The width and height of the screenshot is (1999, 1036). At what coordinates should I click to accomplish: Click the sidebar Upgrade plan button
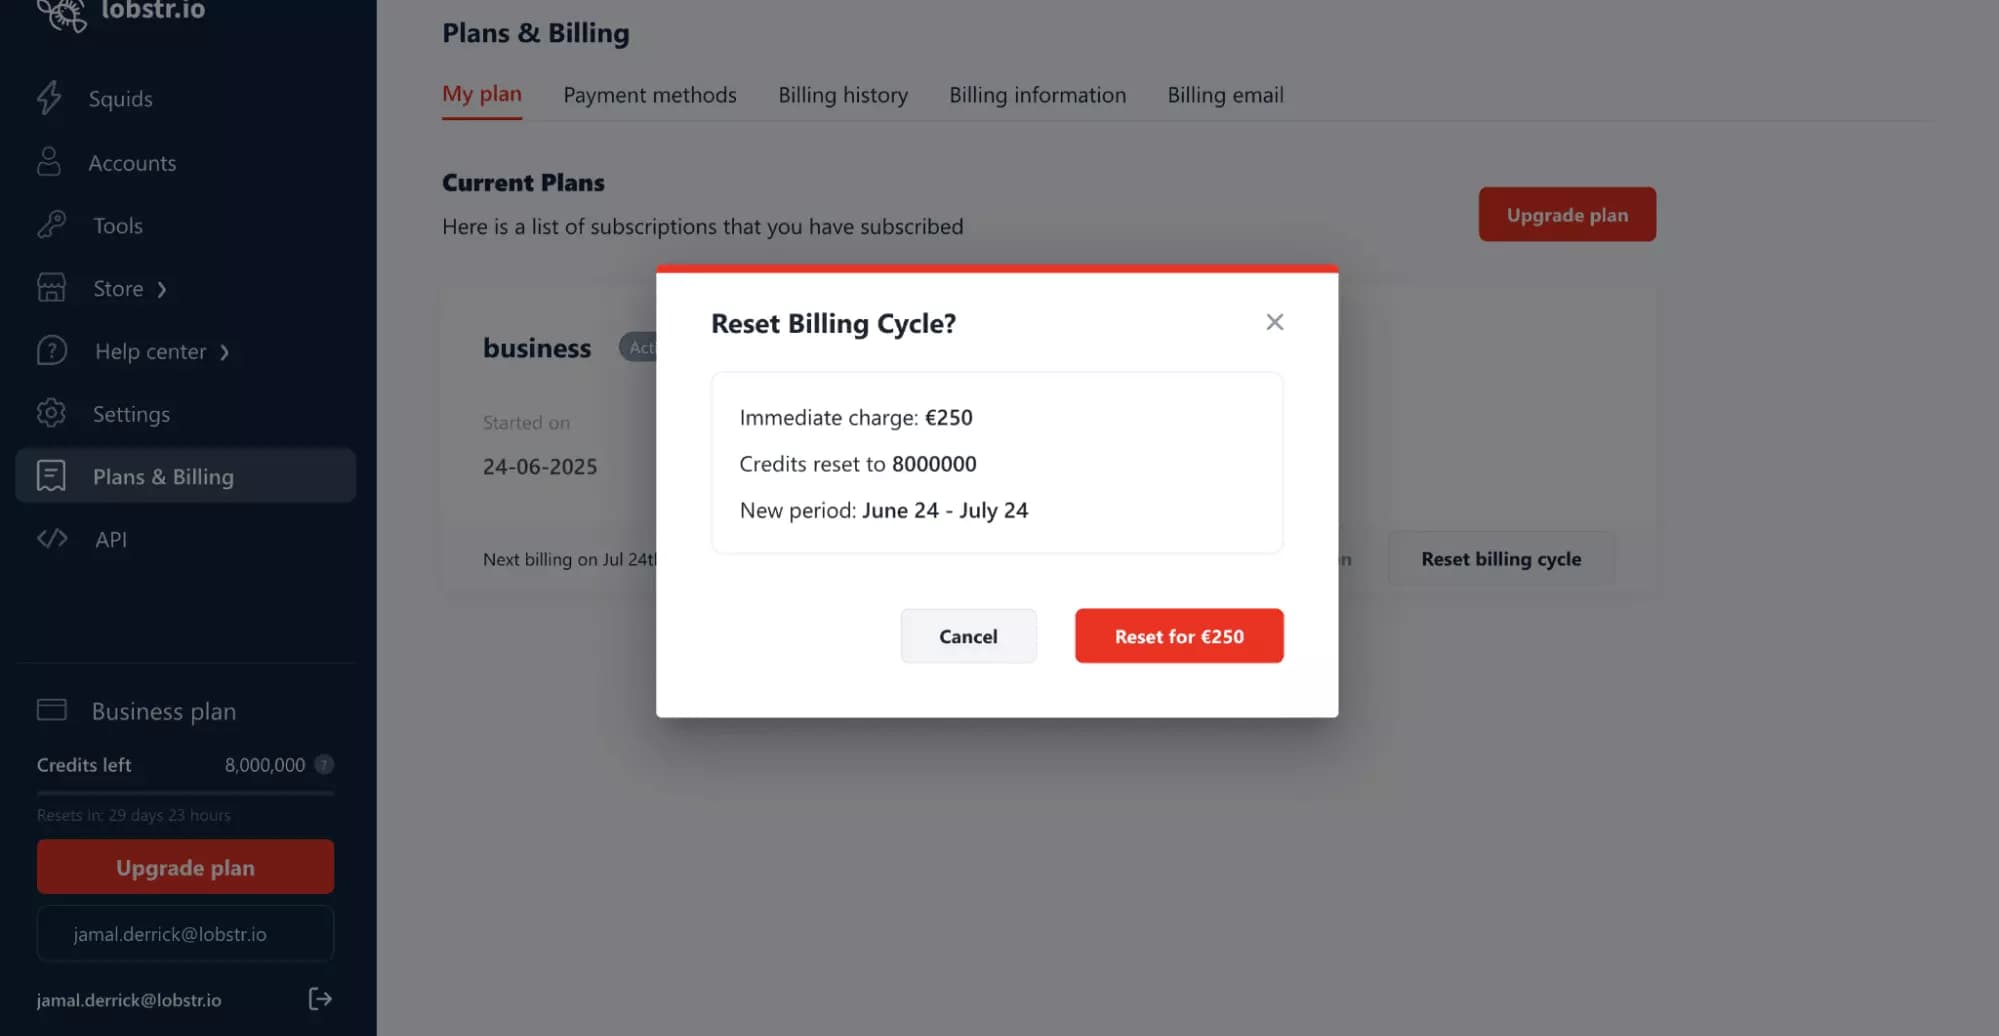(x=184, y=866)
